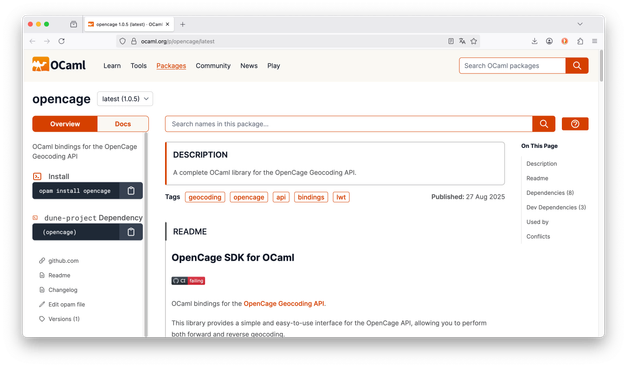This screenshot has height=367, width=627.
Task: Click the 'OpenCage SDK for OCaml' heading
Action: tap(233, 258)
